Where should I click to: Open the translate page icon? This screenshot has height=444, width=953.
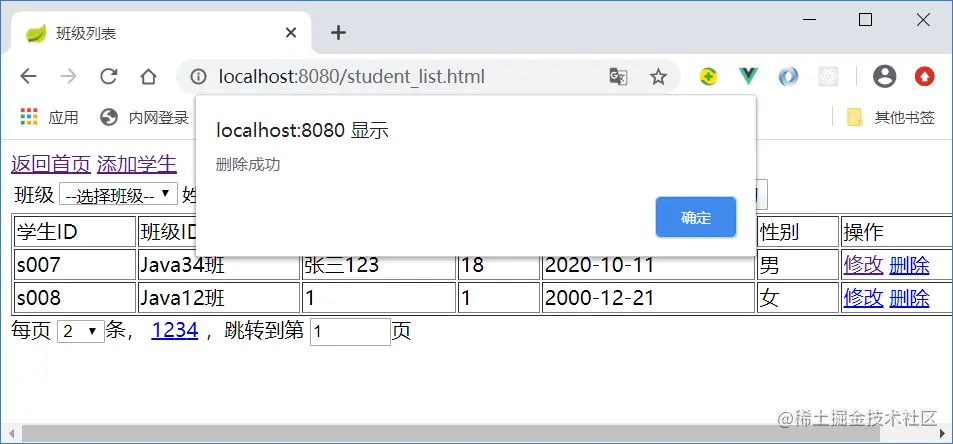pos(618,77)
